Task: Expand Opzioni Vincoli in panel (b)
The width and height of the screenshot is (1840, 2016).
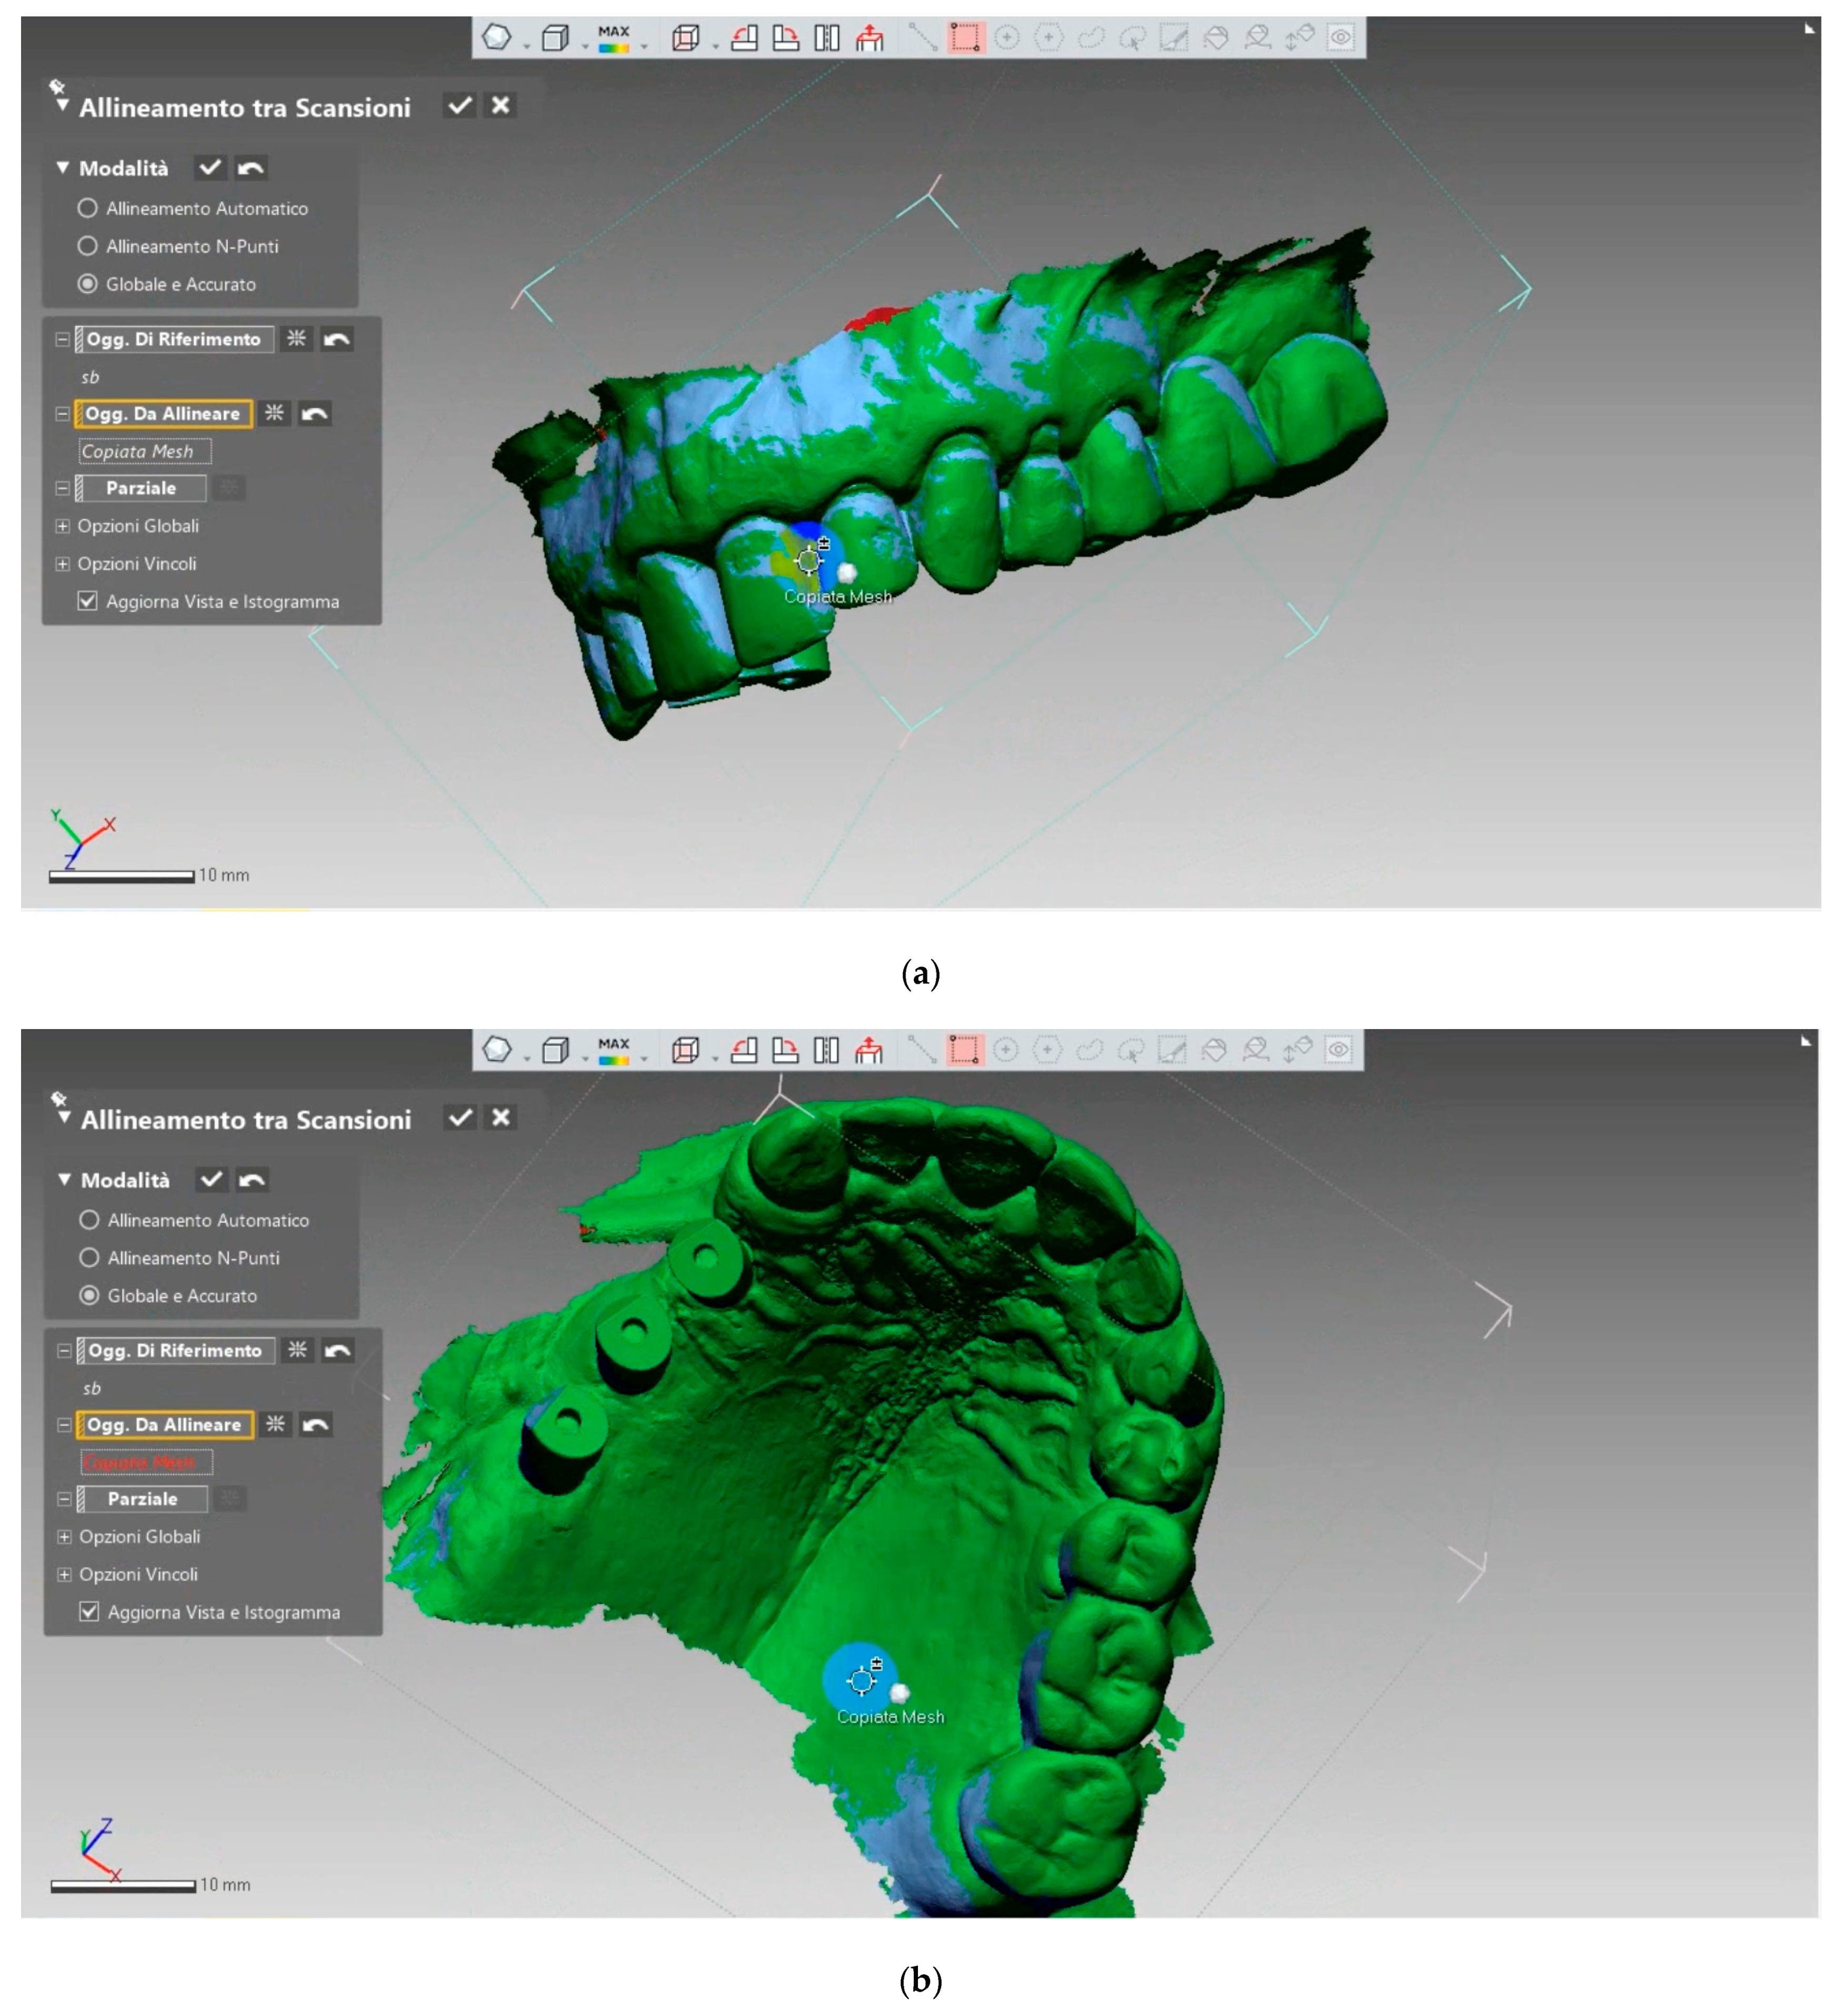Action: (64, 1574)
